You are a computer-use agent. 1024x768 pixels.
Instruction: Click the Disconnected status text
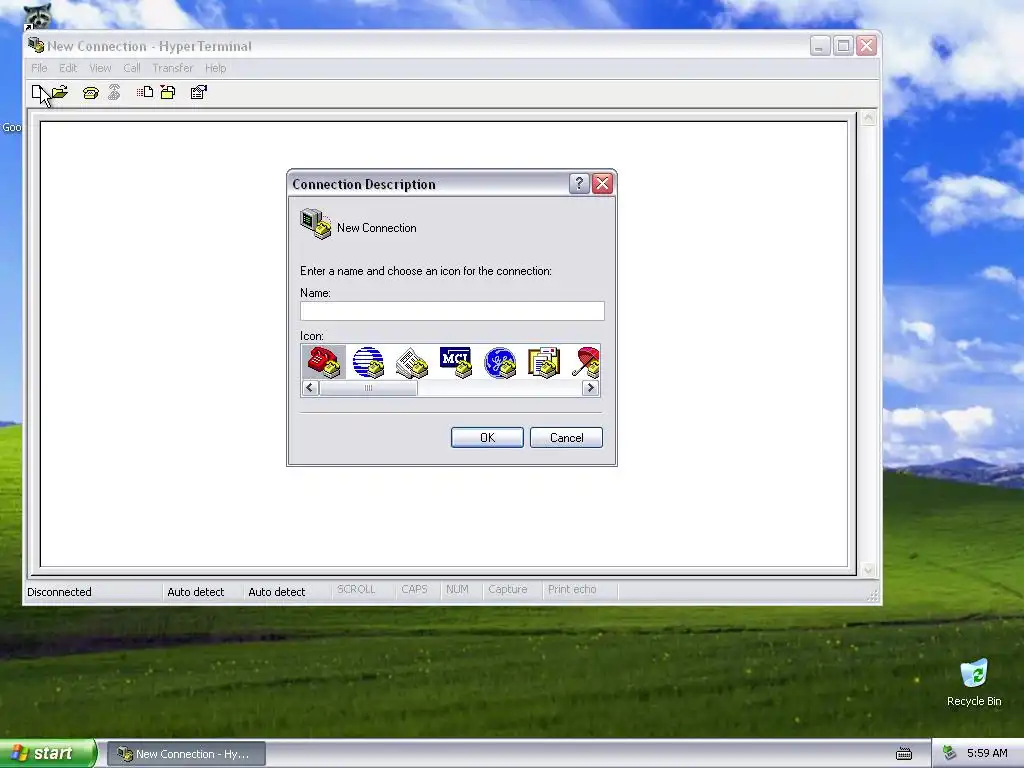(59, 592)
